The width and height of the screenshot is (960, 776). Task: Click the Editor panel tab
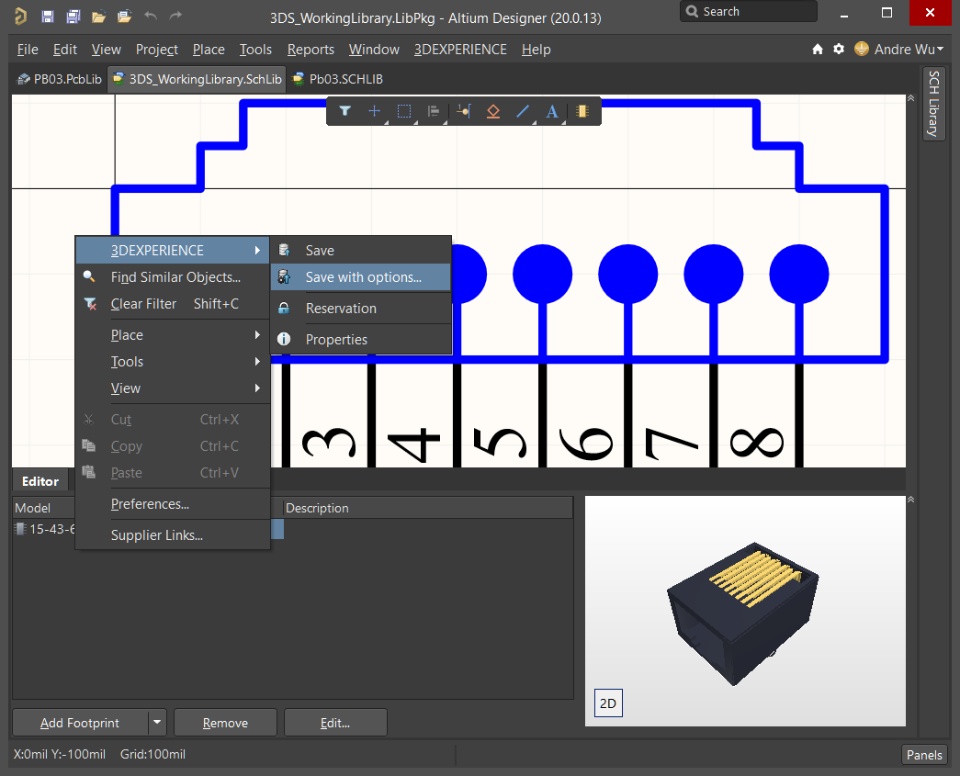(x=40, y=481)
